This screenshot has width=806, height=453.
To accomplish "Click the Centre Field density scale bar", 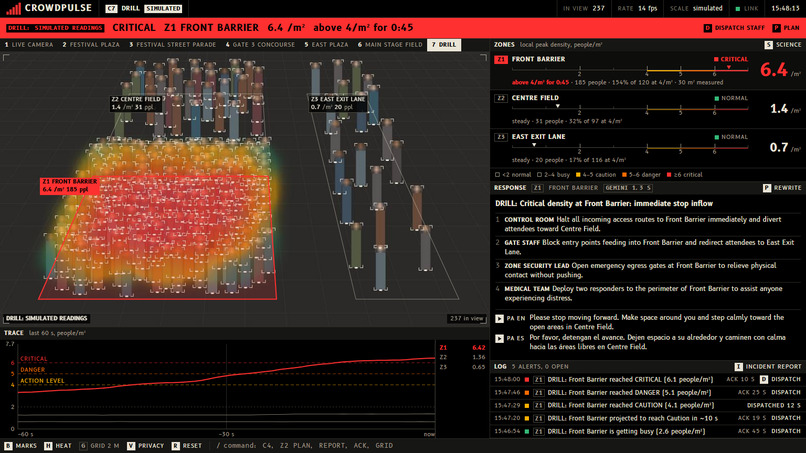I will 630,110.
